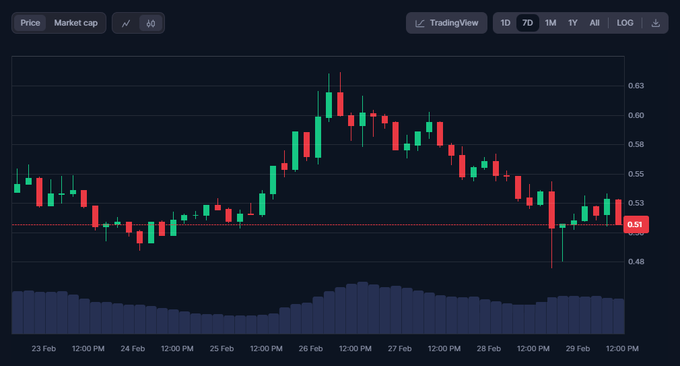Switch to the line chart view icon
680x366 pixels.
(126, 23)
